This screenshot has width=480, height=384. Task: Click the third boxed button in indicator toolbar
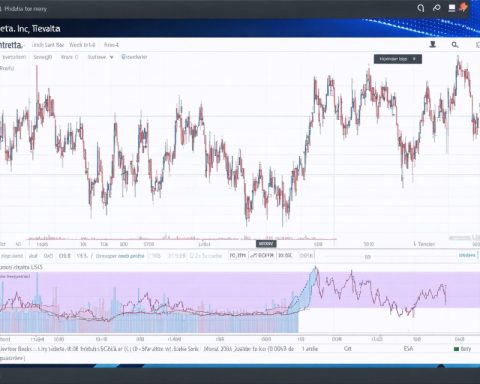pyautogui.click(x=285, y=256)
